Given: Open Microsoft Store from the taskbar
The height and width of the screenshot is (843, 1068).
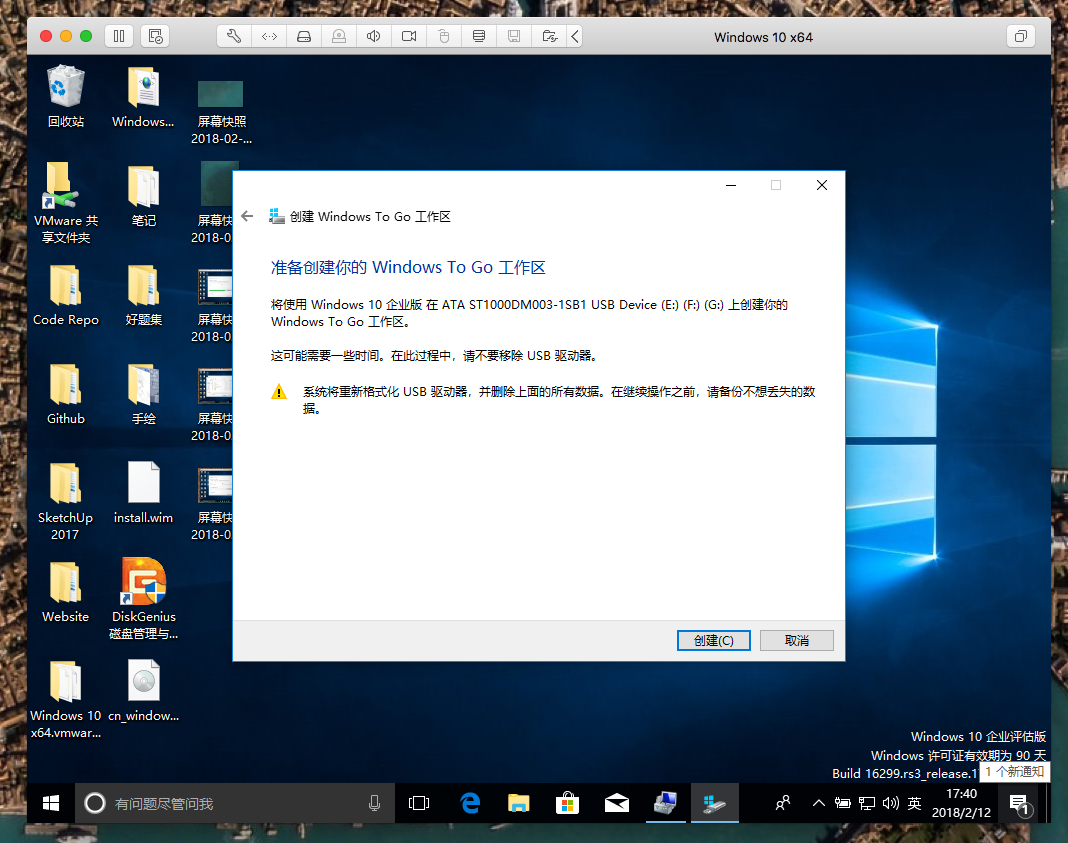Looking at the screenshot, I should tap(567, 803).
